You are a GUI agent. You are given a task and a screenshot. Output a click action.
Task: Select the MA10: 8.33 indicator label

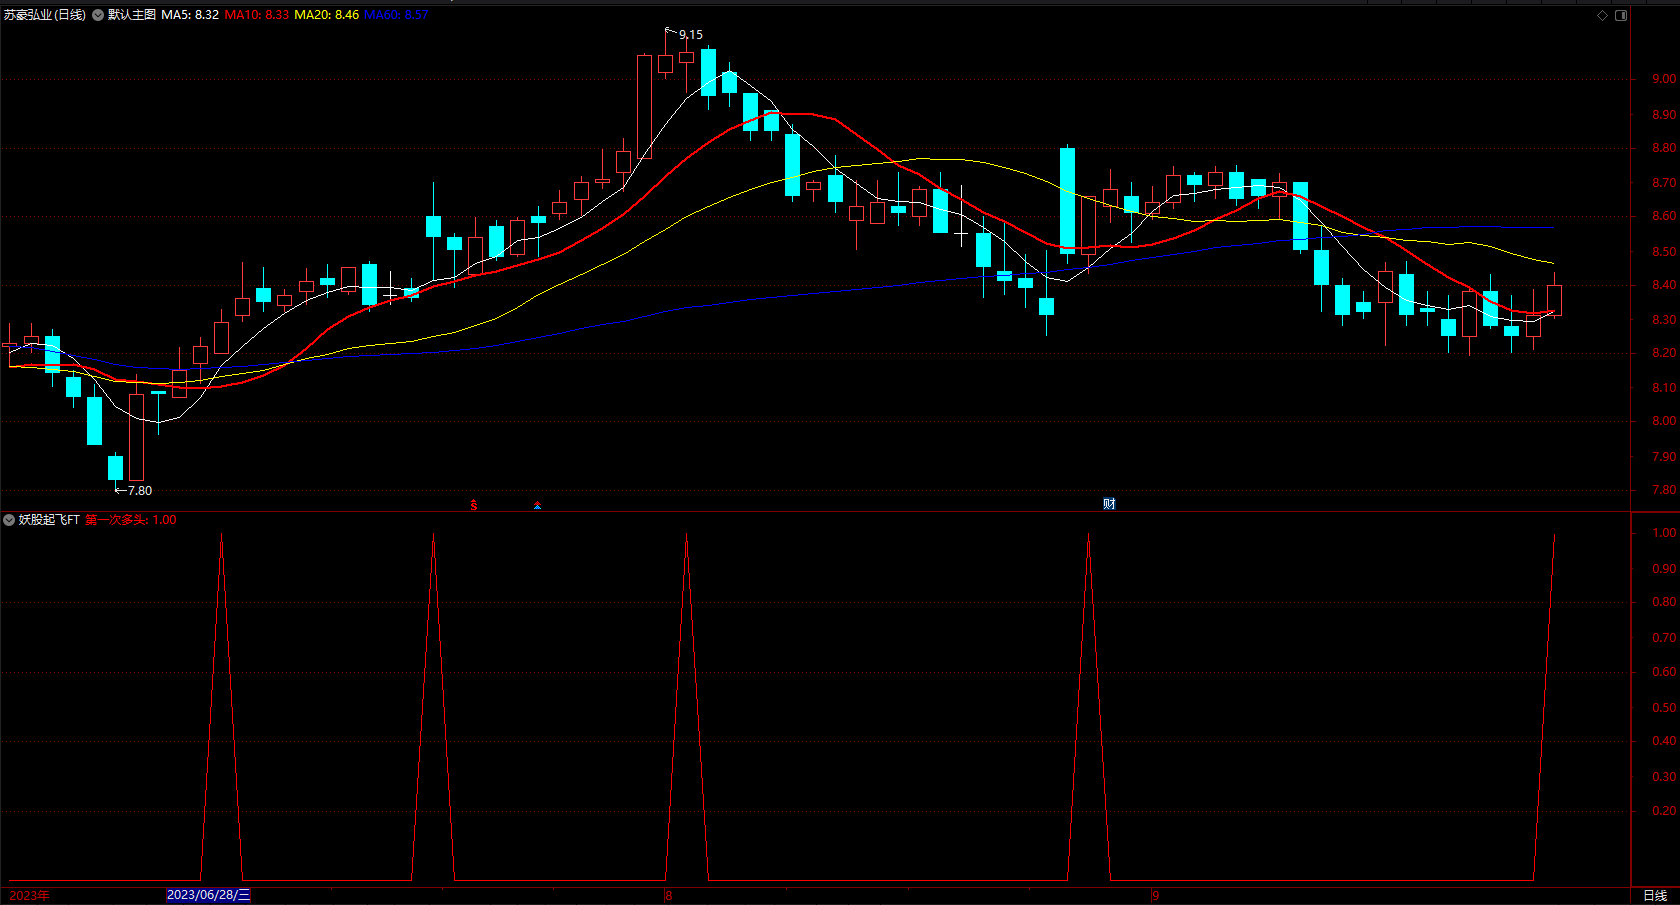(x=257, y=15)
